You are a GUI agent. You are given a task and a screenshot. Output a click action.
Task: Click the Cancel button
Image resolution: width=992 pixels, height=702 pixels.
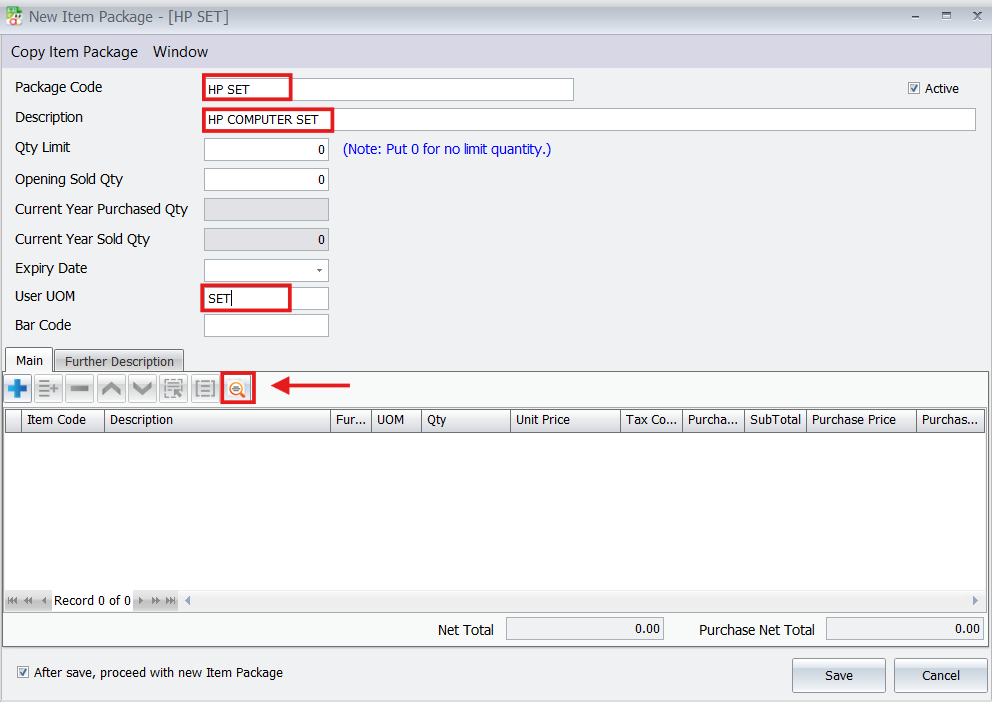(x=940, y=675)
